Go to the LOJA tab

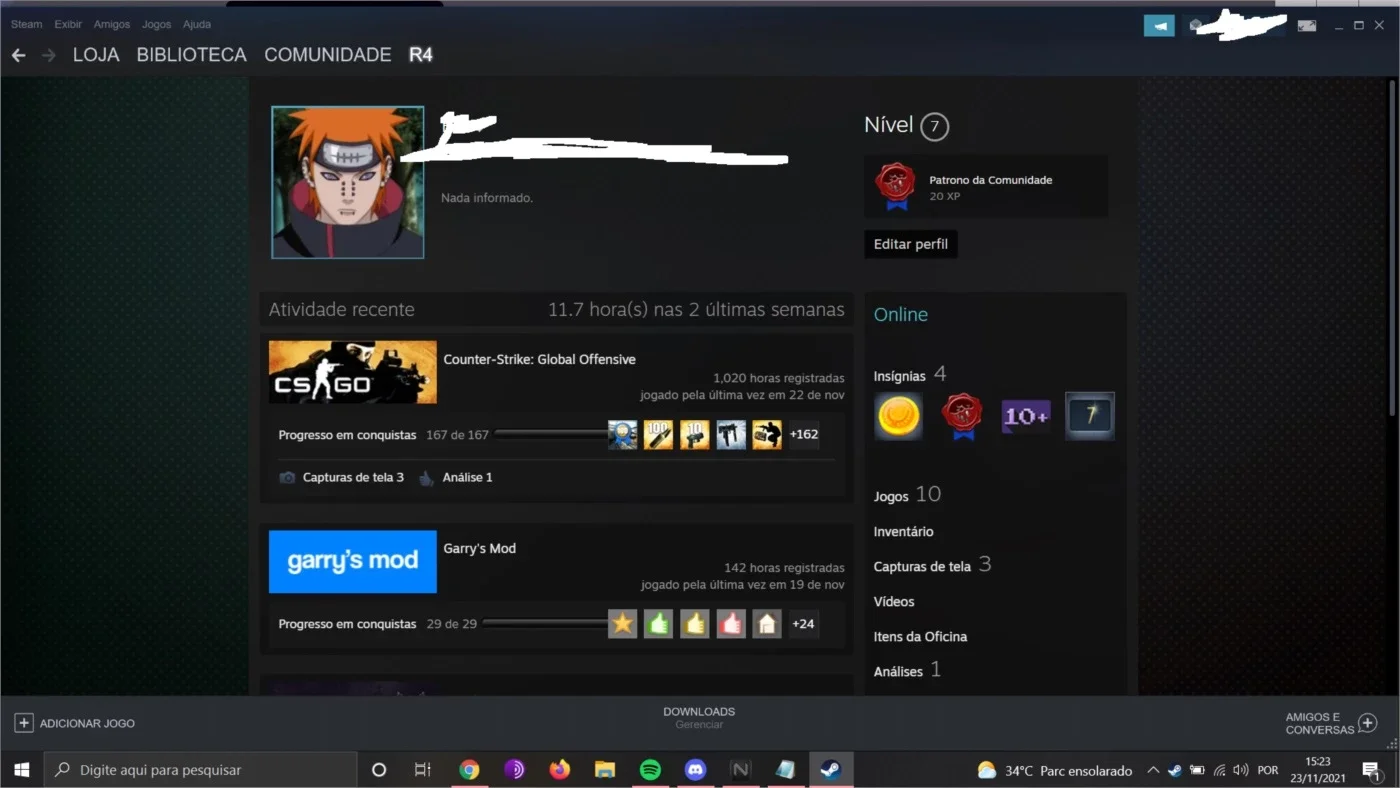[96, 55]
